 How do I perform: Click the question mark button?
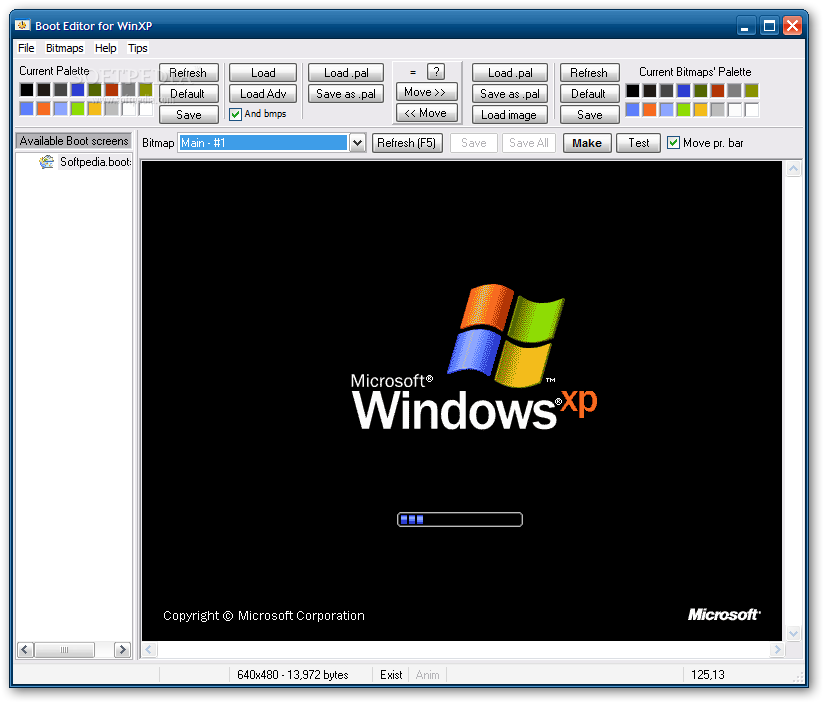point(436,72)
